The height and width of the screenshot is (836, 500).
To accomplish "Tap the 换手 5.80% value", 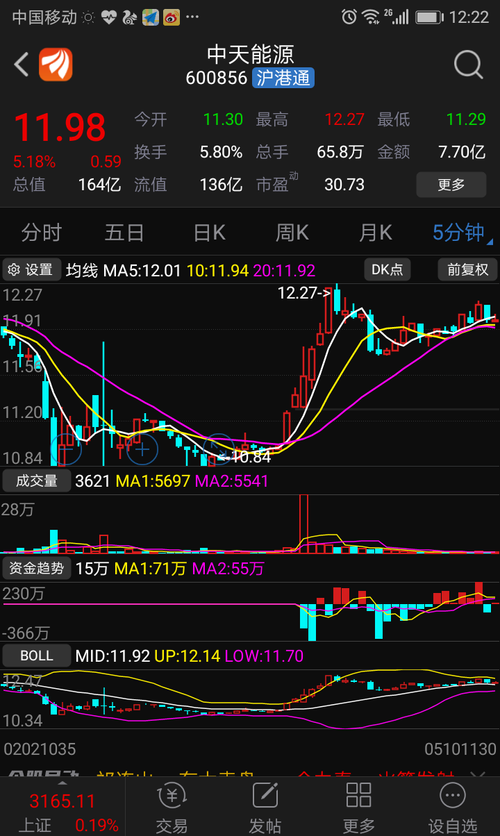I will click(221, 152).
